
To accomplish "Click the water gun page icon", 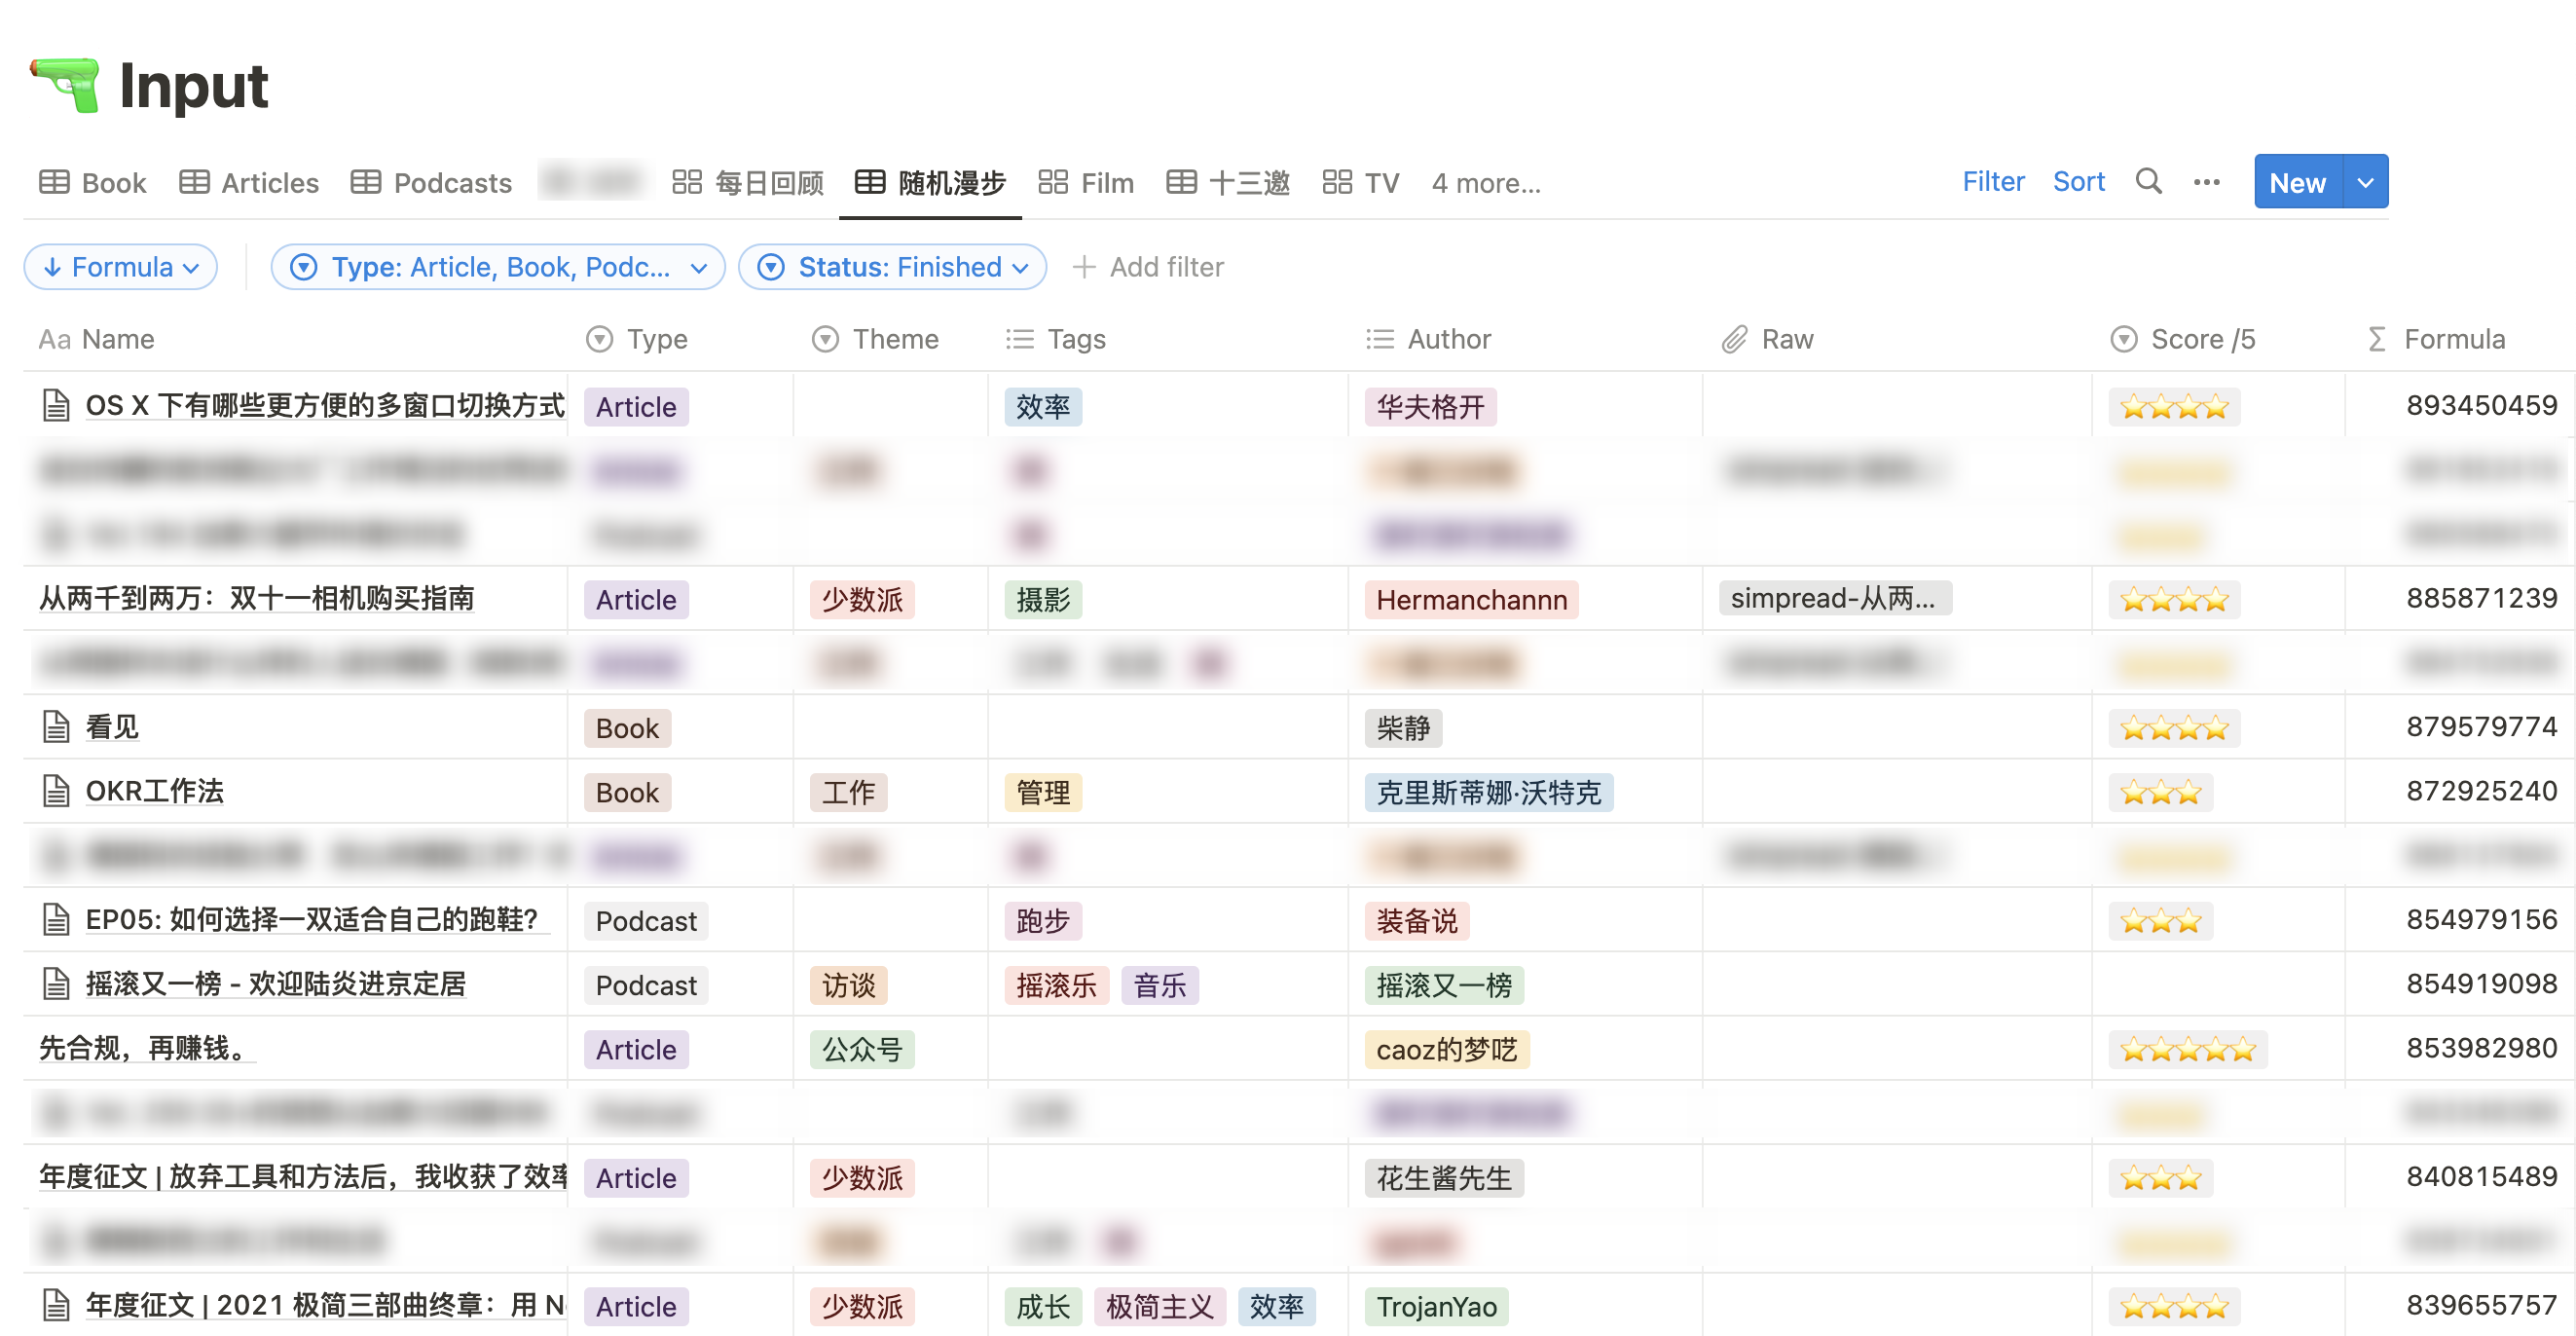I will click(x=66, y=85).
